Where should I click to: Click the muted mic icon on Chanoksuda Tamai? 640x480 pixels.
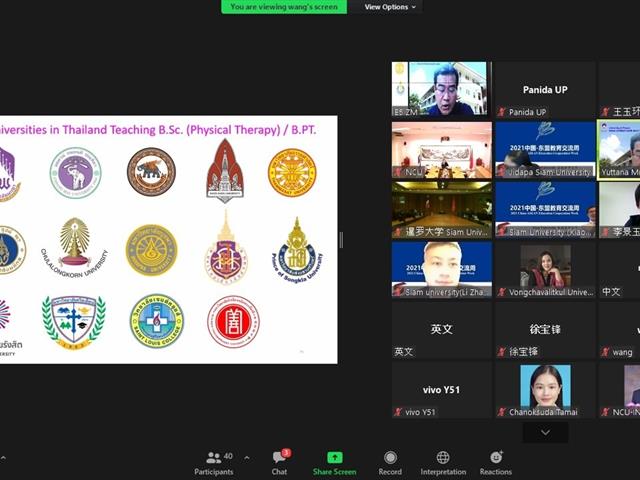pyautogui.click(x=501, y=412)
